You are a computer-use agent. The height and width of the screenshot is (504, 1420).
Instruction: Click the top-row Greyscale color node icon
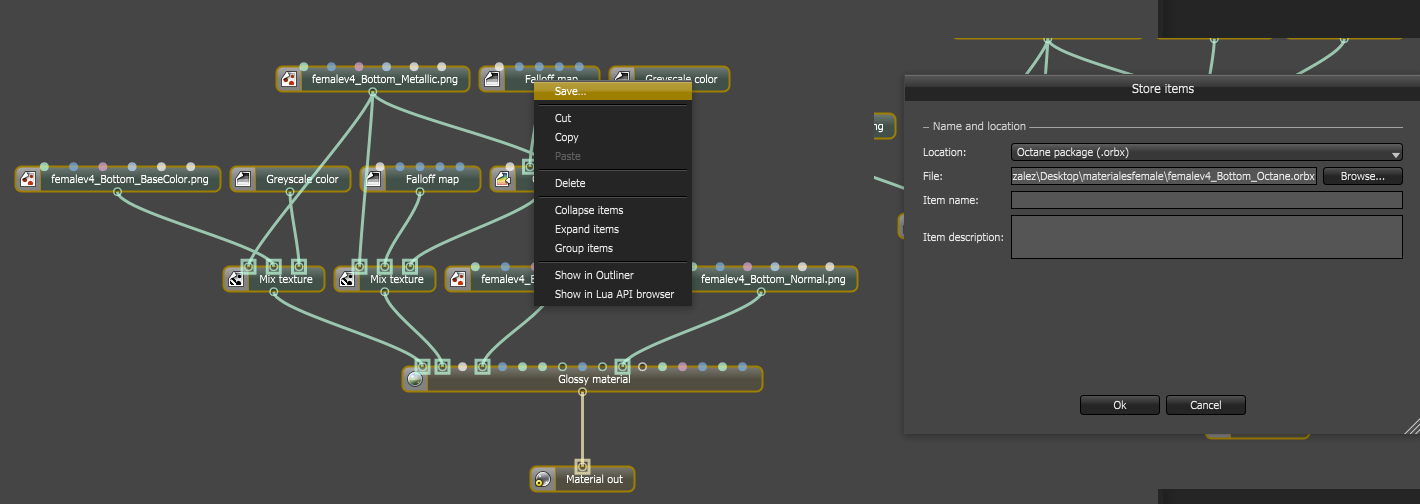[621, 79]
